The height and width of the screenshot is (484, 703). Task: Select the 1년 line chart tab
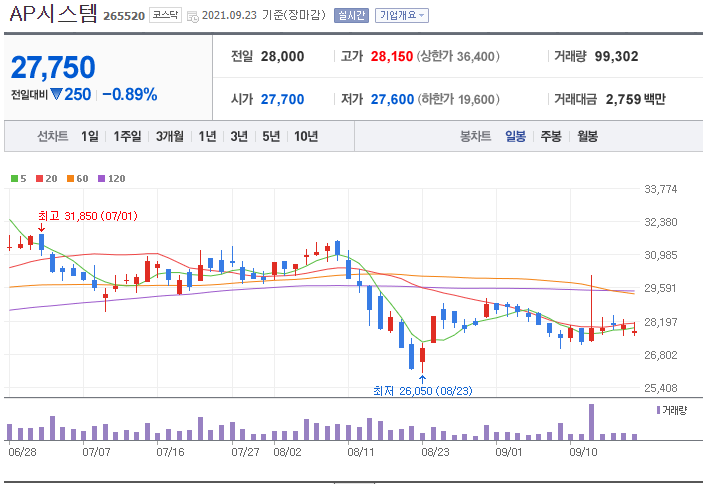point(208,136)
